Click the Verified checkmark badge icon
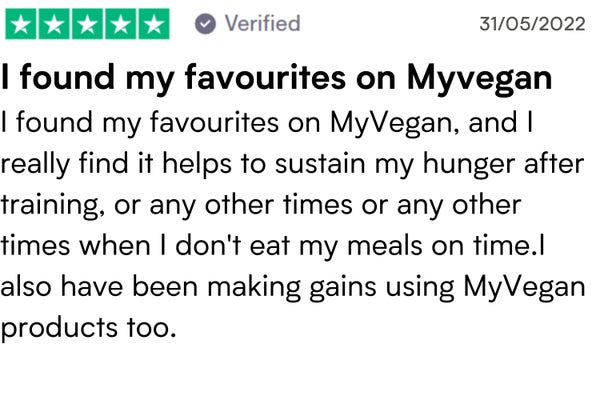Screen dimensions: 600x400 [205, 24]
